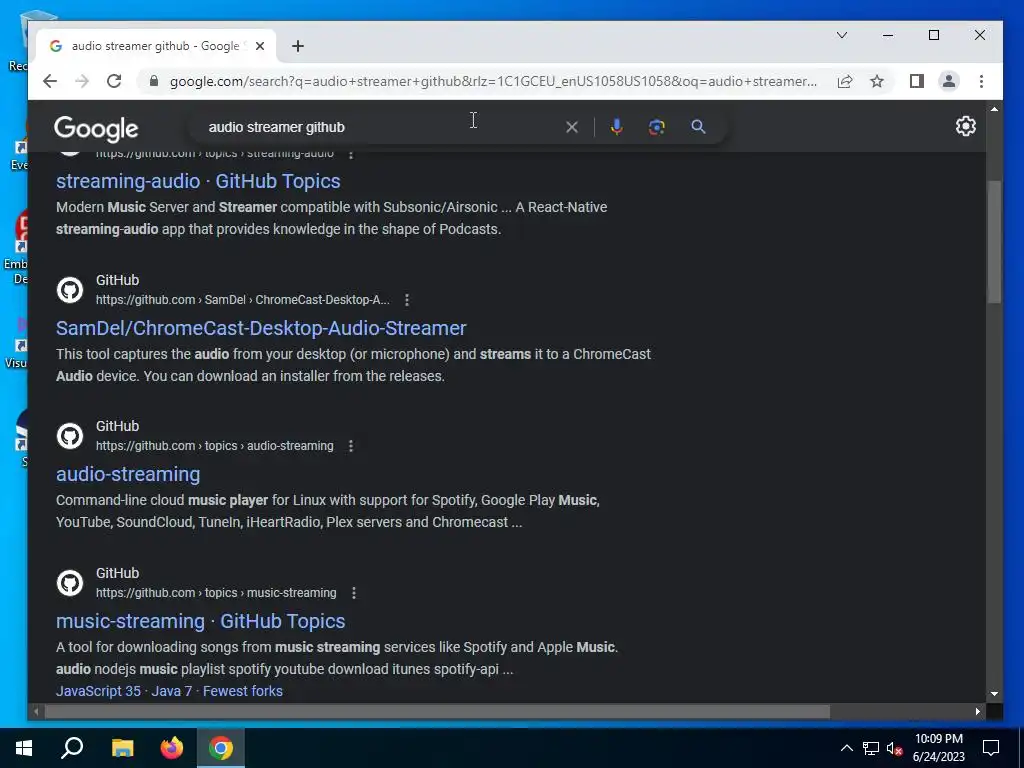Open streaming-audio · GitHub Topics link
The height and width of the screenshot is (768, 1024).
pyautogui.click(x=198, y=181)
